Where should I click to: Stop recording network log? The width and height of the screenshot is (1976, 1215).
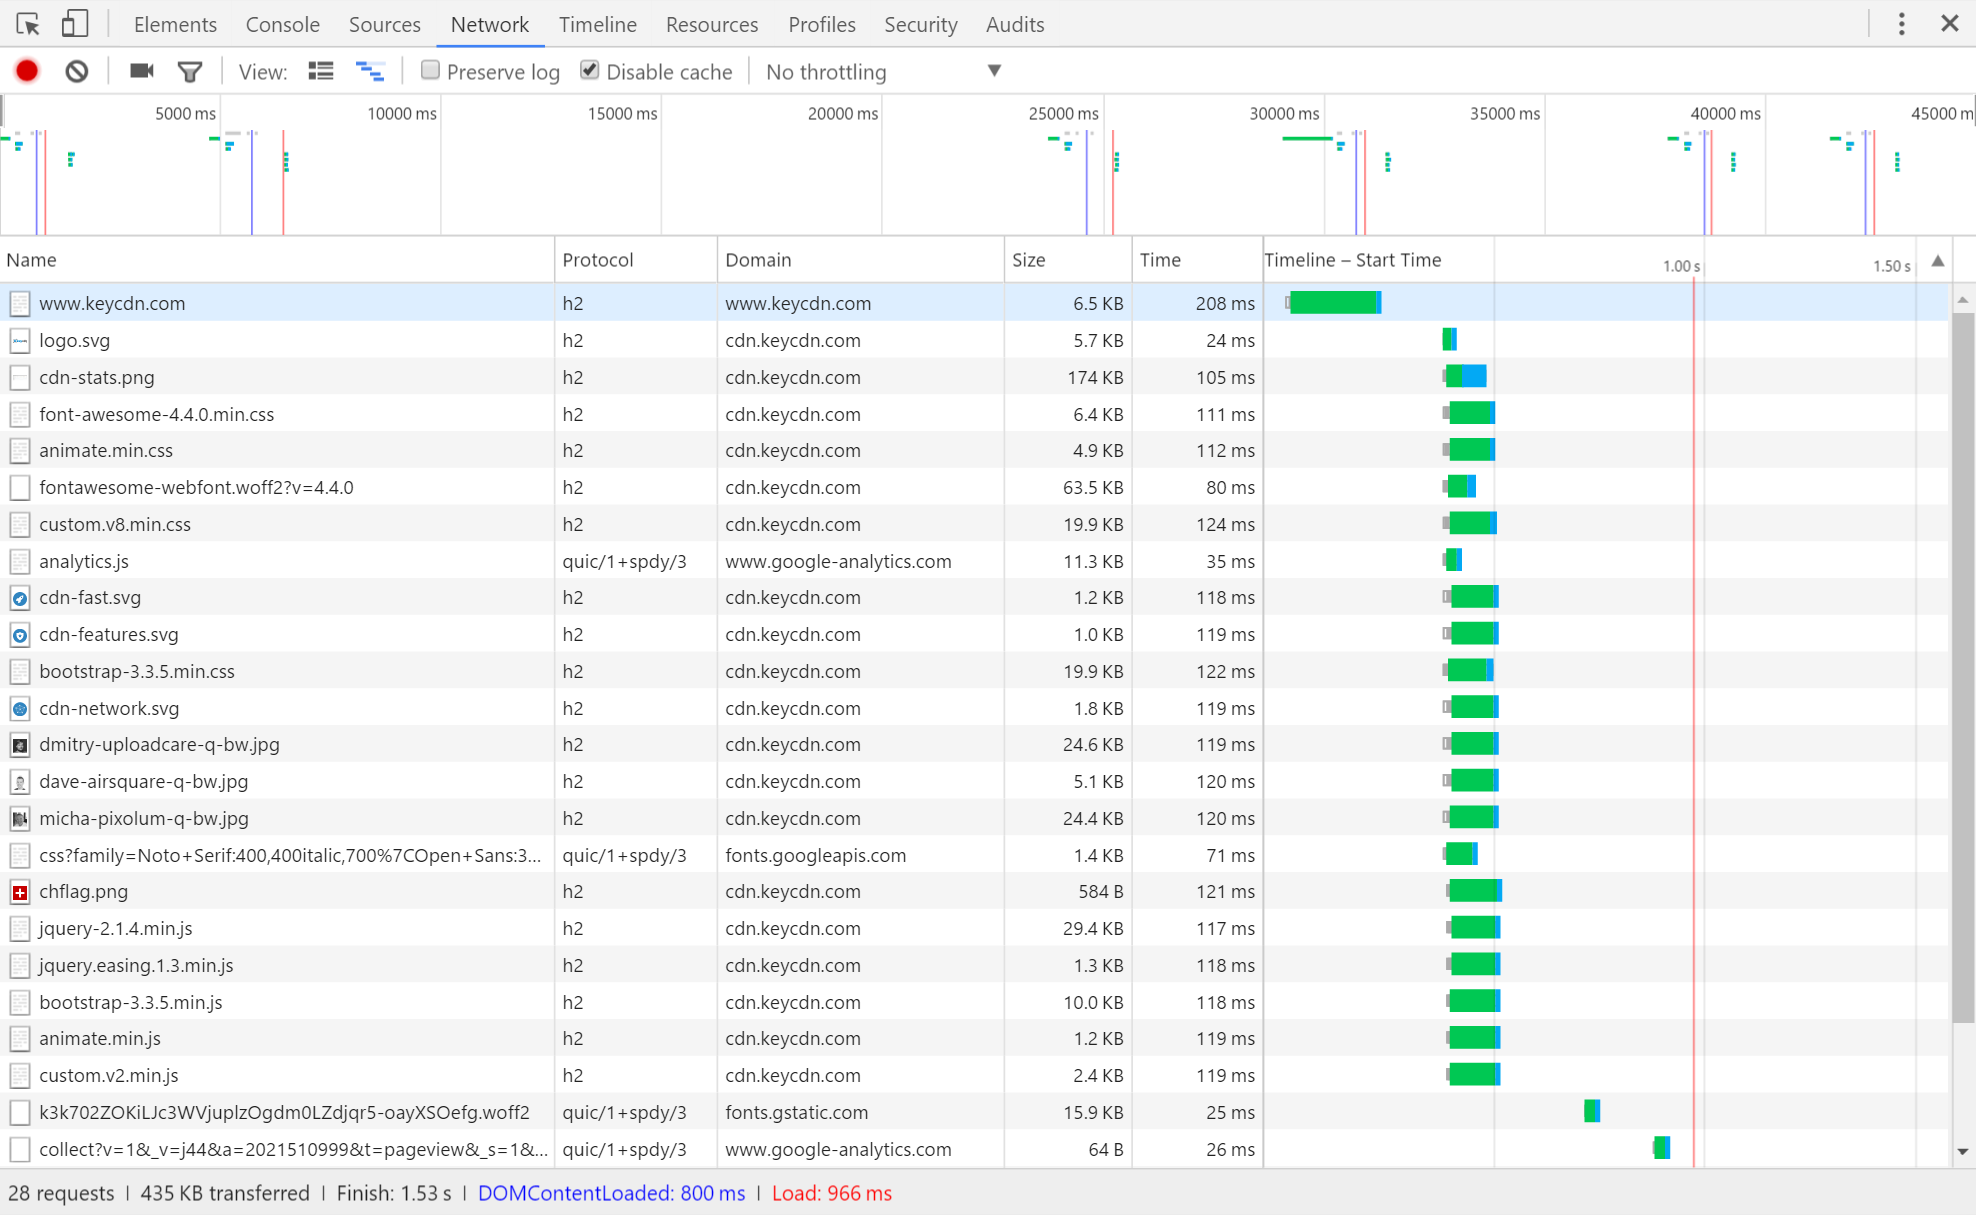click(x=27, y=71)
